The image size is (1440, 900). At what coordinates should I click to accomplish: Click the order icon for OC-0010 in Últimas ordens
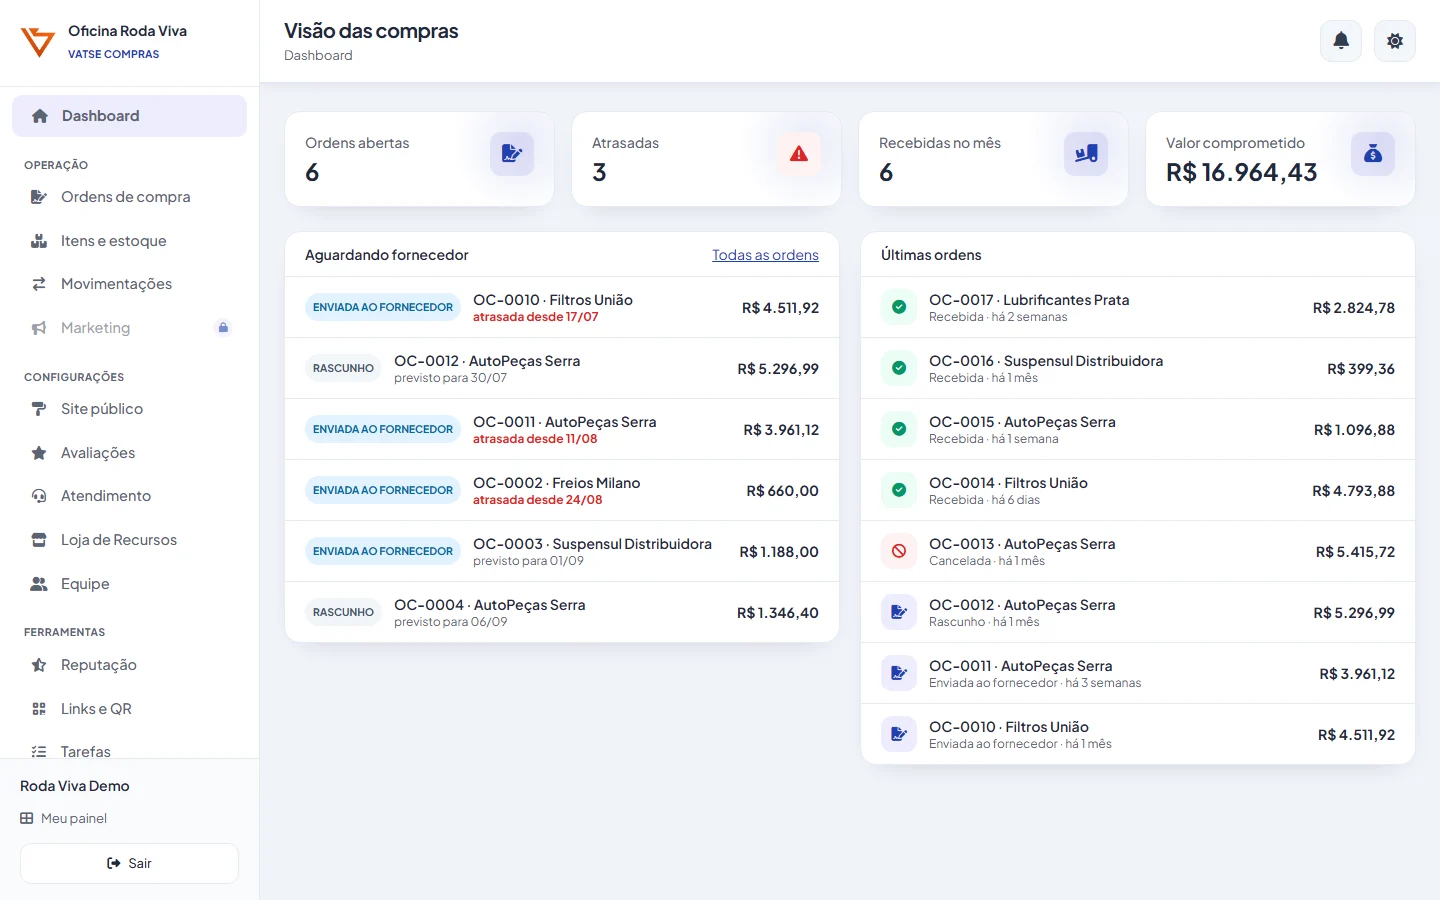coord(899,734)
